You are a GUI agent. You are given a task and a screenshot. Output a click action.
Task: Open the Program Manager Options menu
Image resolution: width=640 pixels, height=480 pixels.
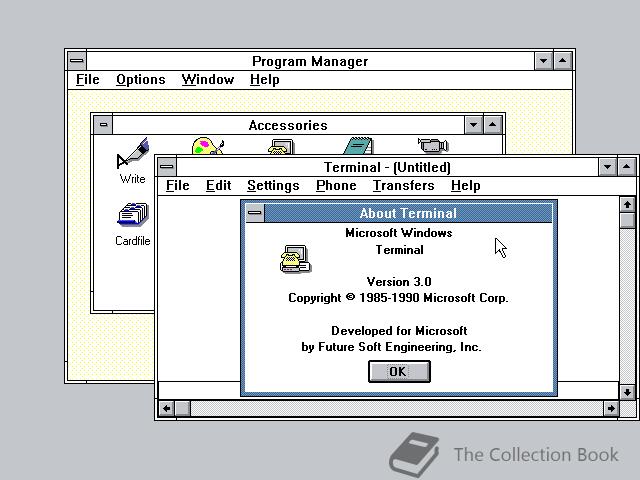(x=141, y=80)
